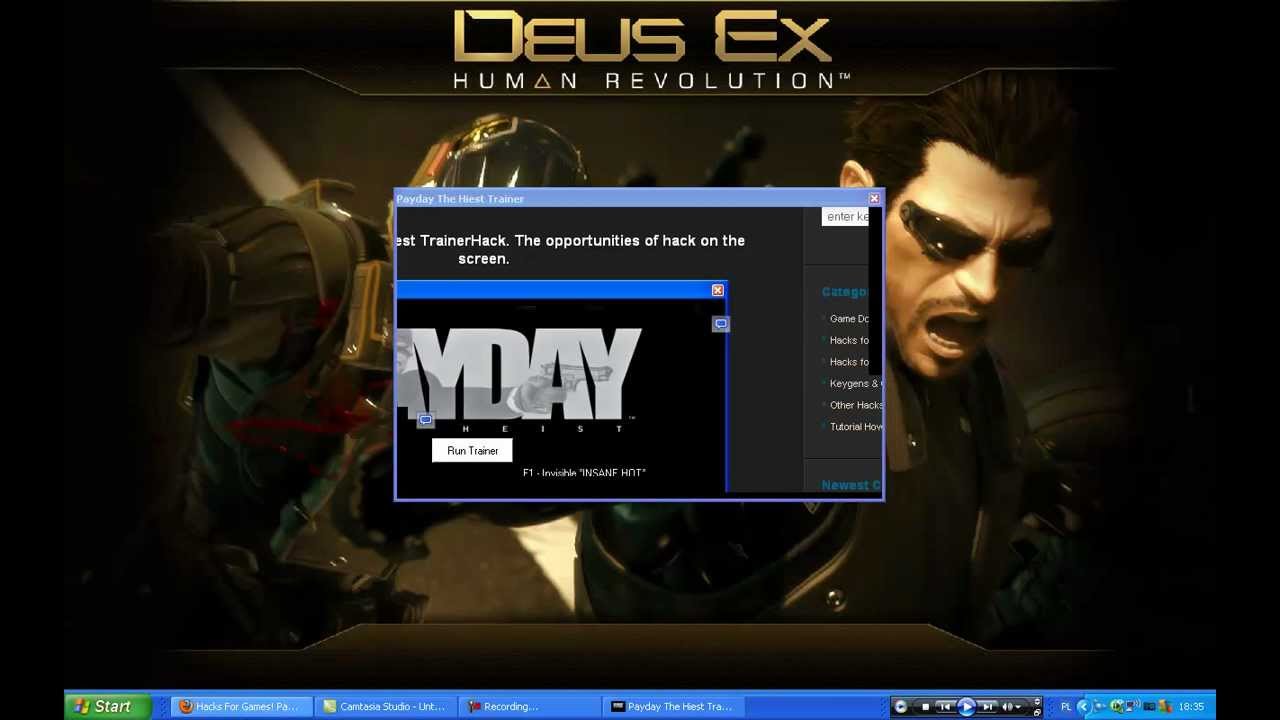
Task: Click the Payday Heist logo image
Action: [520, 378]
